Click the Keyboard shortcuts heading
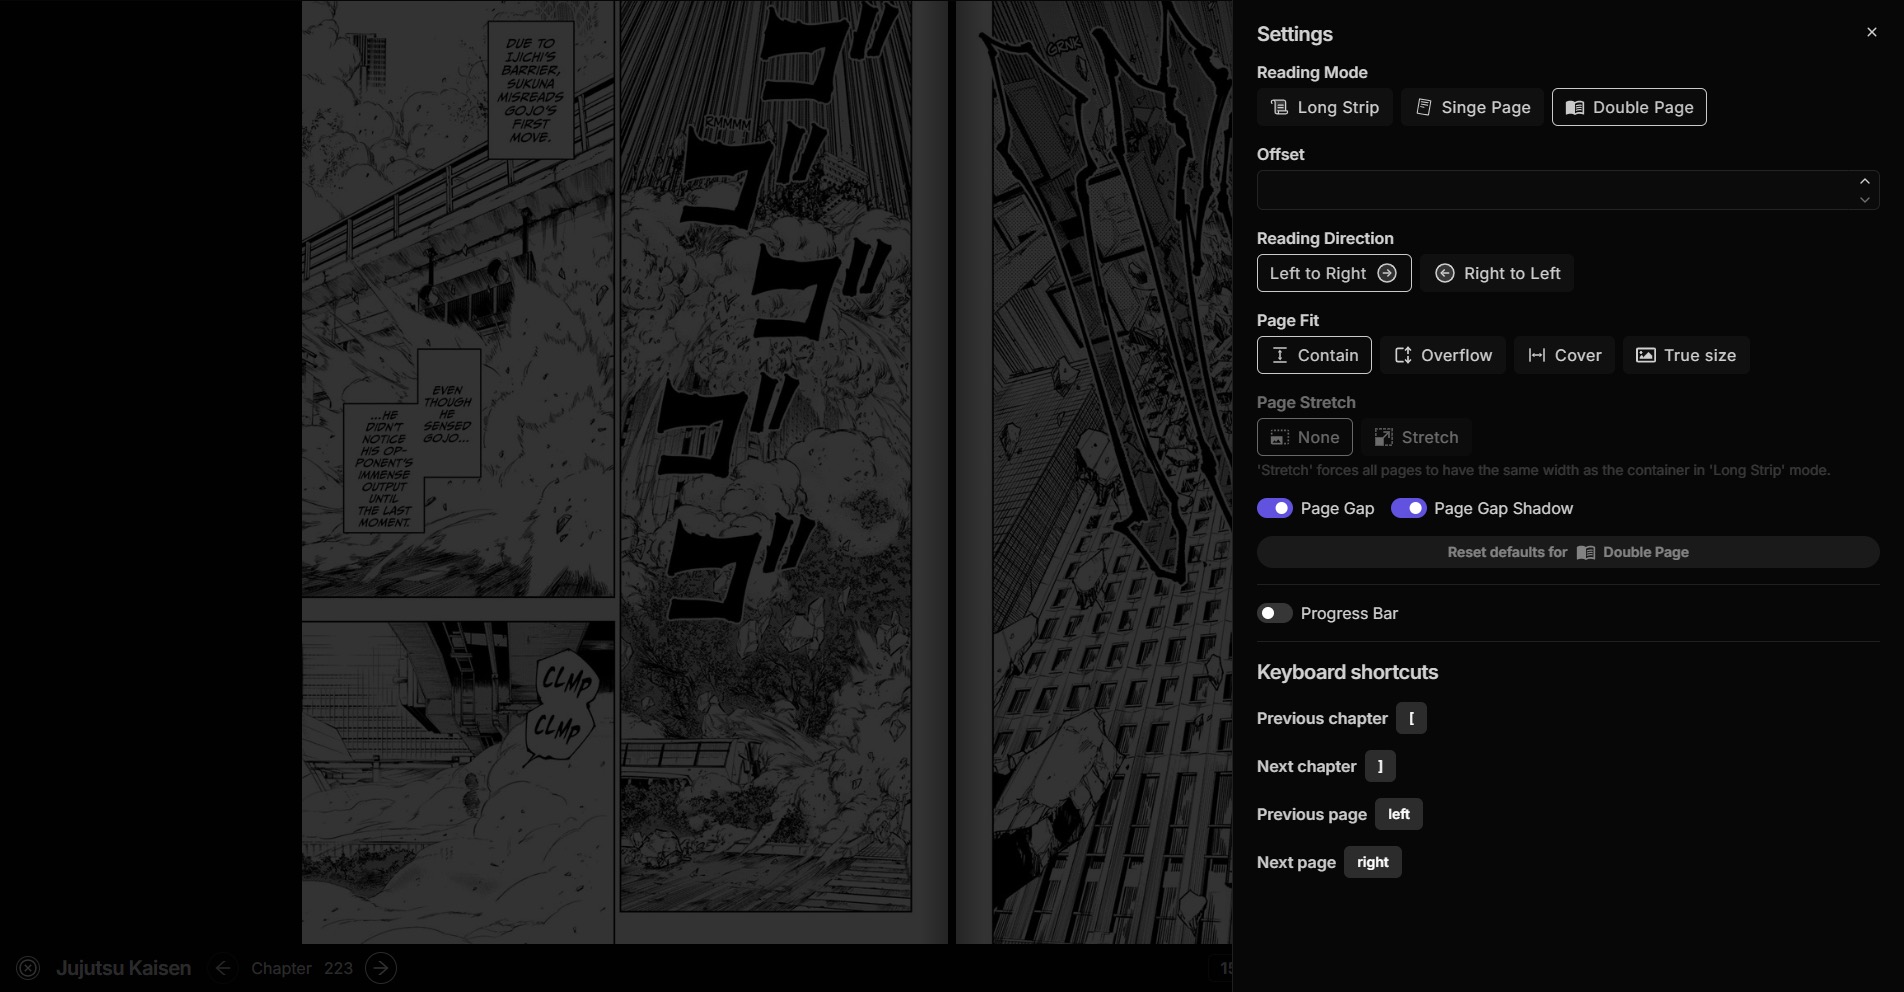The height and width of the screenshot is (992, 1904). click(1347, 672)
